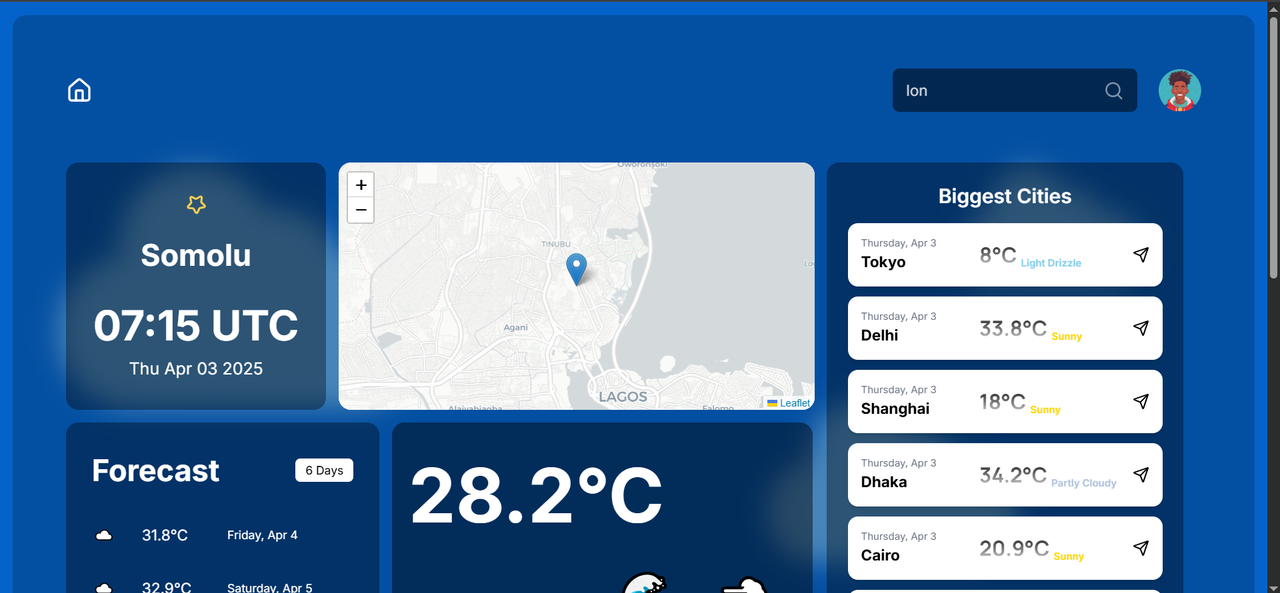Image resolution: width=1280 pixels, height=593 pixels.
Task: Click the Forecast heading
Action: point(155,471)
